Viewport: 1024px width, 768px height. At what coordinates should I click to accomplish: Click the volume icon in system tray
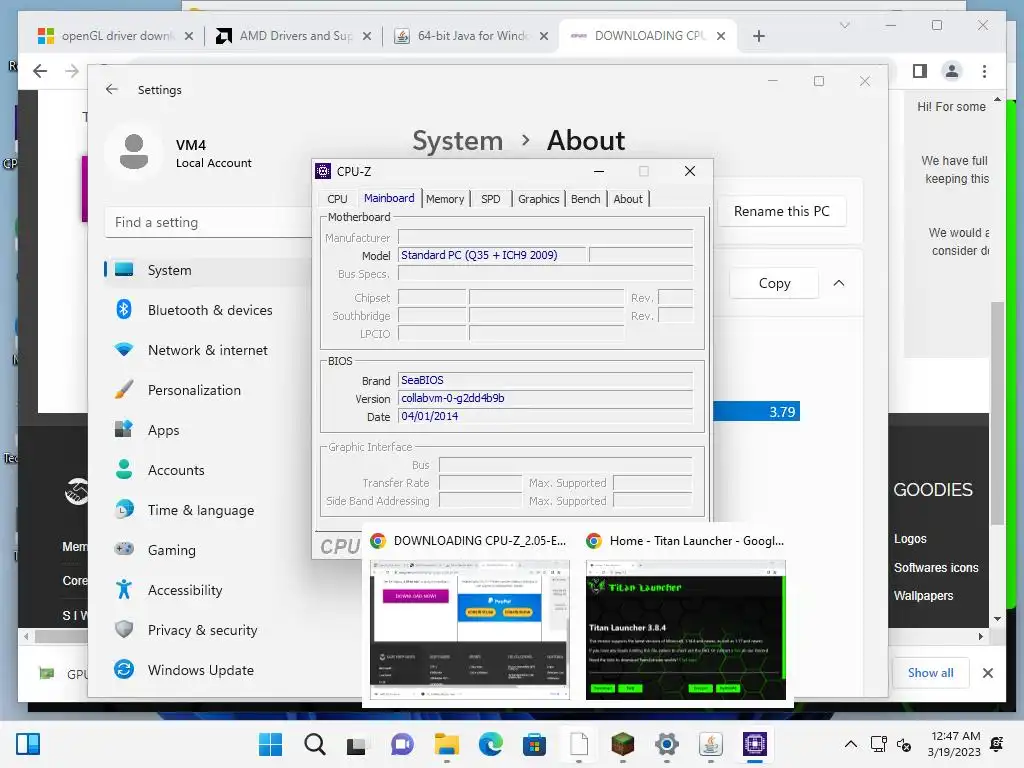904,744
